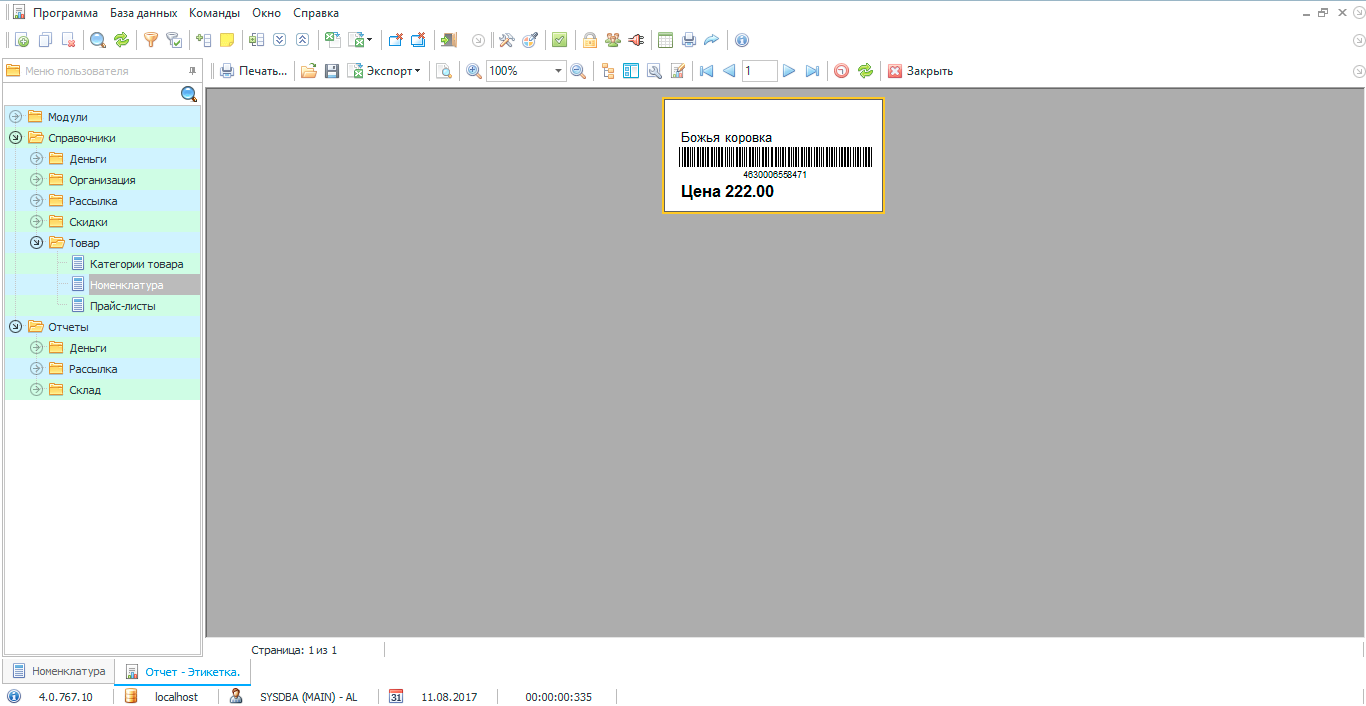Open the Экспорт dropdown
The width and height of the screenshot is (1366, 706).
[385, 71]
